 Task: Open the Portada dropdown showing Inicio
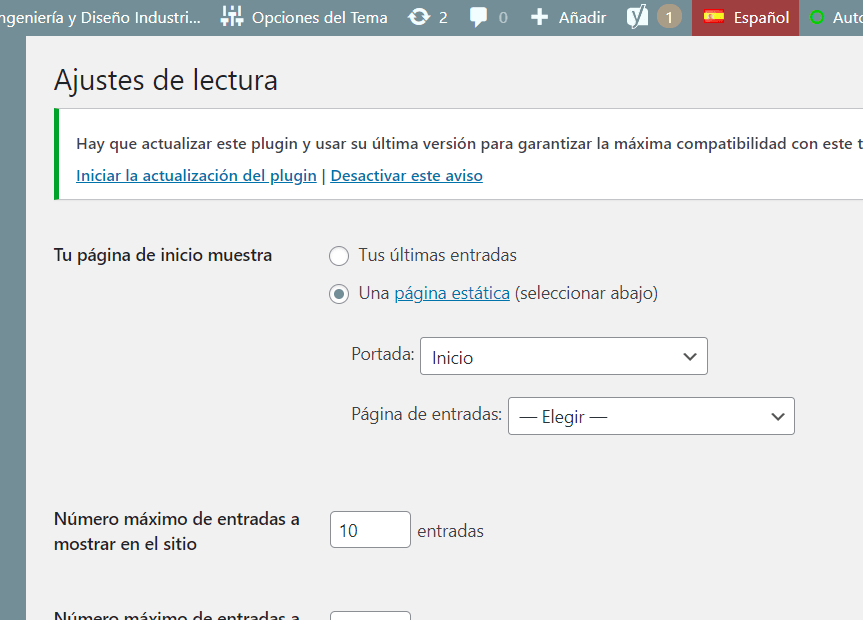pos(564,356)
